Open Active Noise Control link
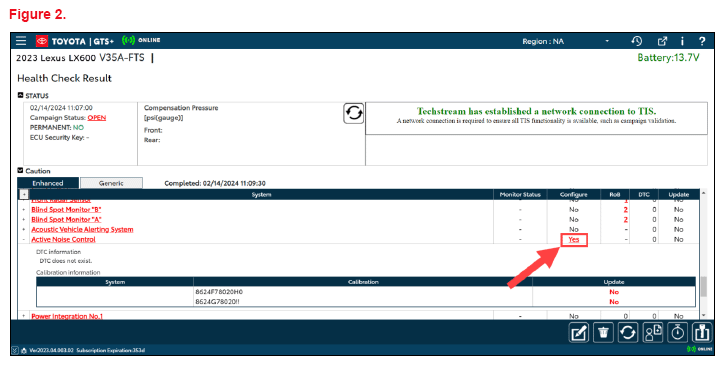 click(x=63, y=240)
